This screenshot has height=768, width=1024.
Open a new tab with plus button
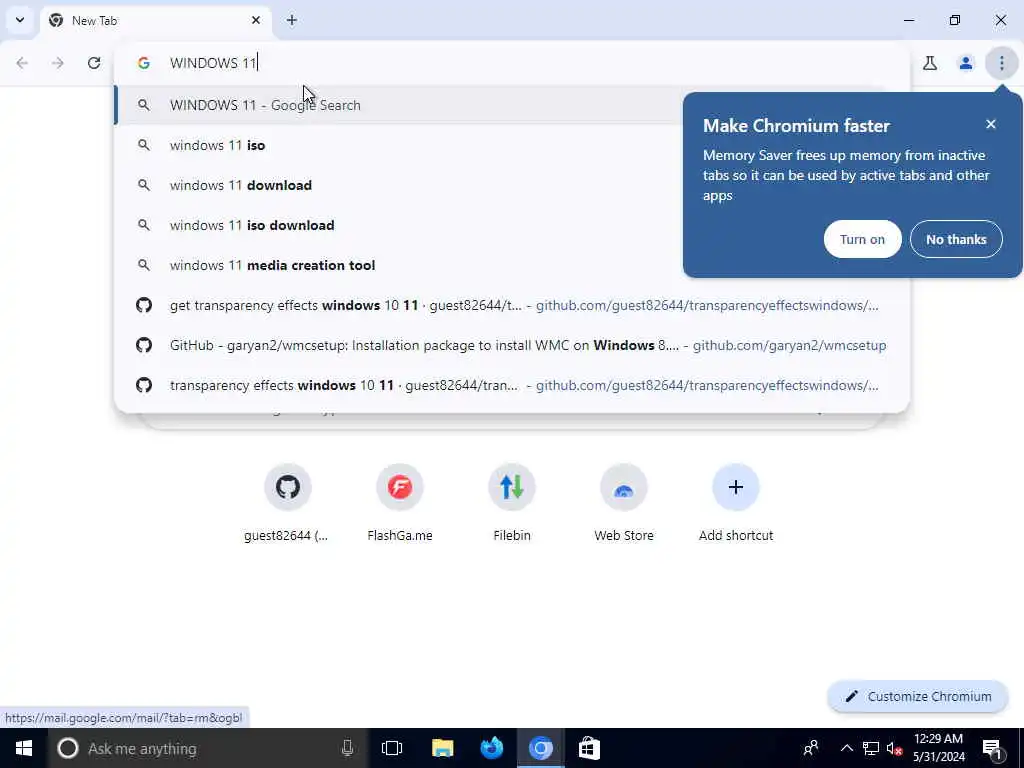[292, 20]
